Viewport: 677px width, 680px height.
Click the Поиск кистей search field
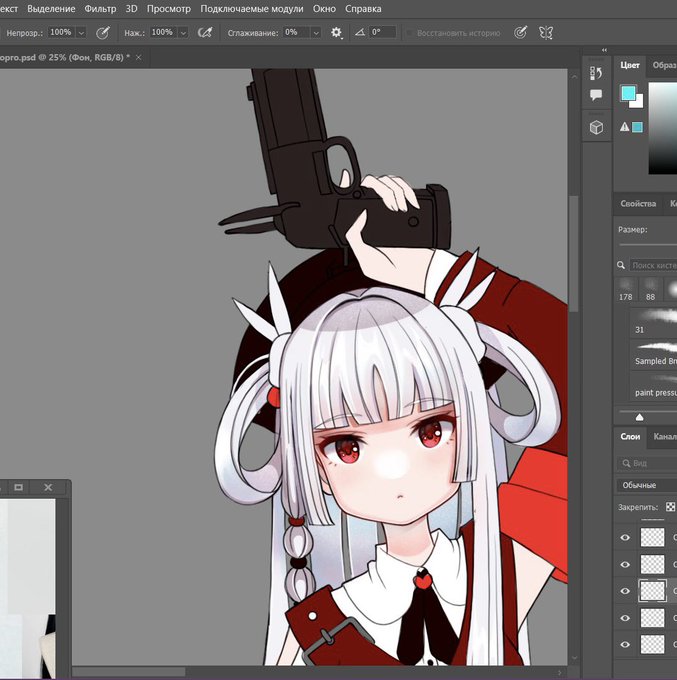click(x=653, y=265)
